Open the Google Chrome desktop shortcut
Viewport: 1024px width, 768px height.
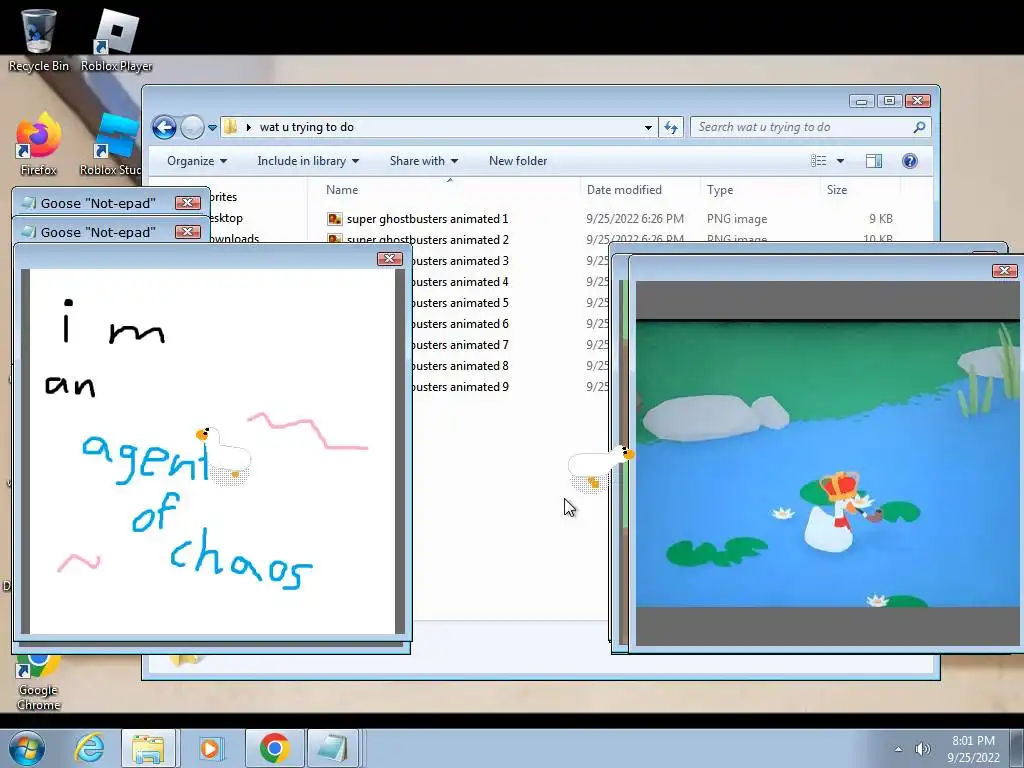(38, 682)
